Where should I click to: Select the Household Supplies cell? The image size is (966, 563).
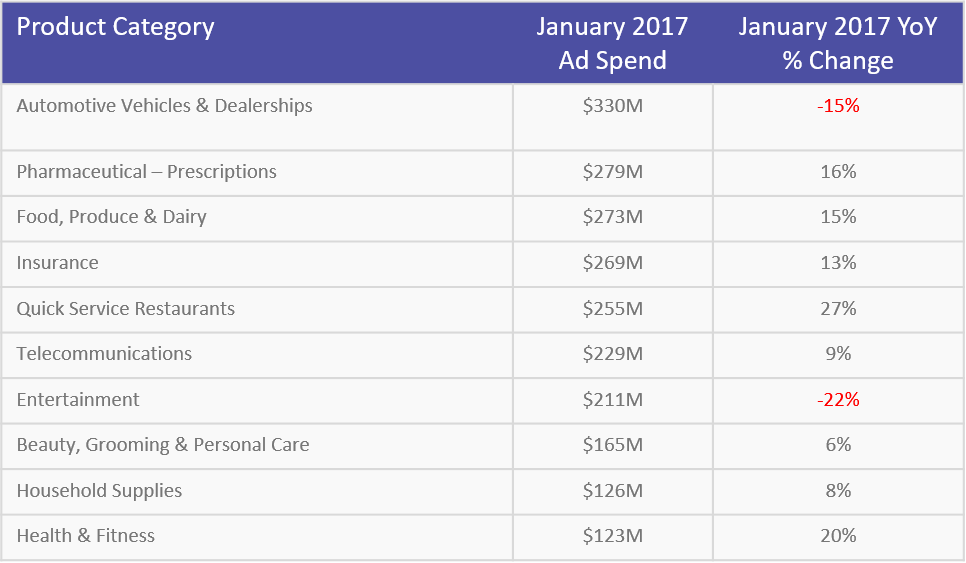tap(100, 491)
